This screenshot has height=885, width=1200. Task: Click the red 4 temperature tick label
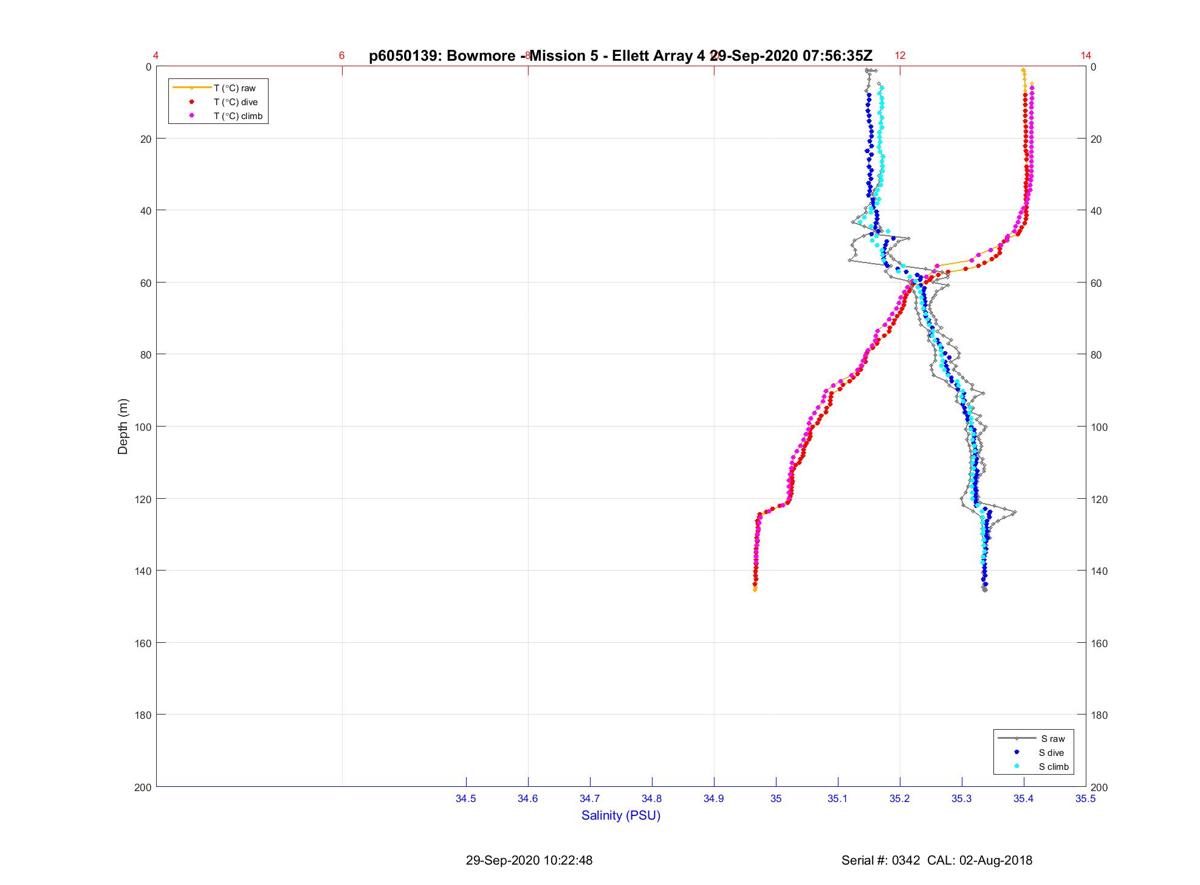click(x=156, y=55)
